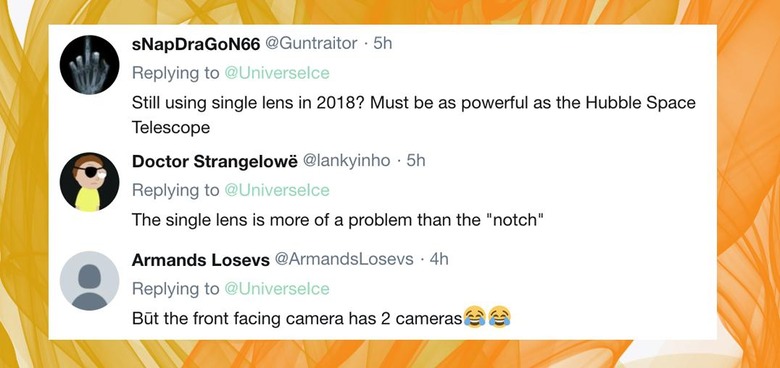Visit the @Guntraitor handle
This screenshot has width=780, height=368.
point(311,44)
